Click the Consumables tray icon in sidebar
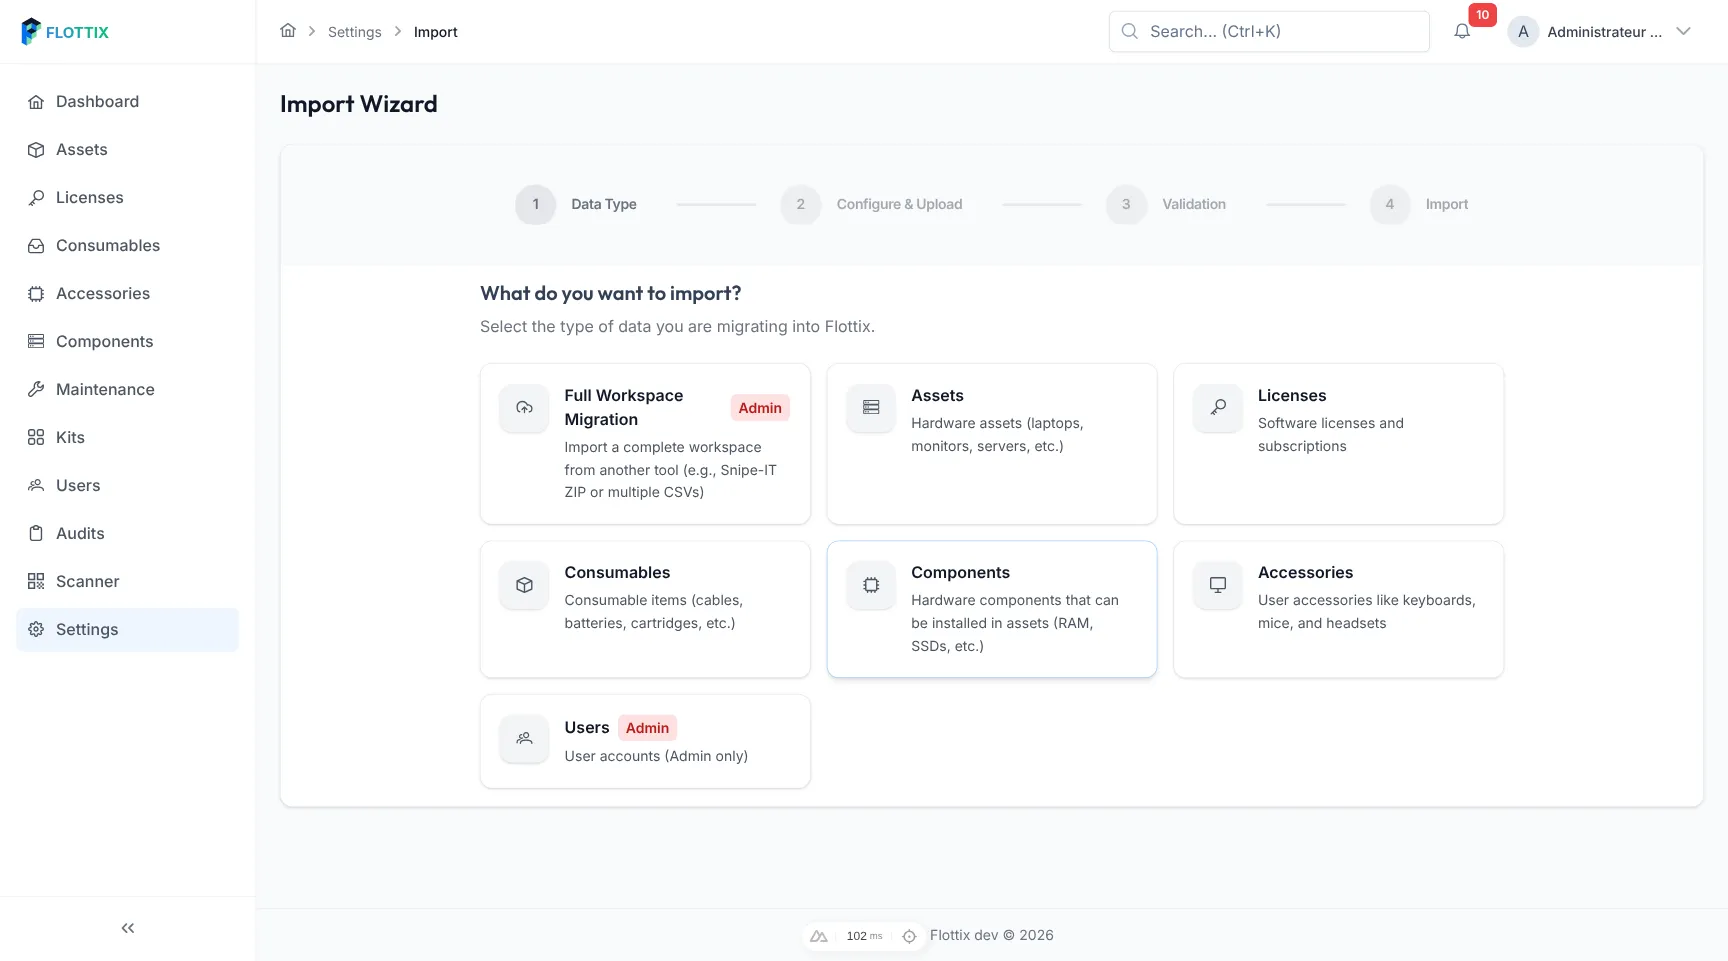Screen dimensions: 1728x961 36,246
